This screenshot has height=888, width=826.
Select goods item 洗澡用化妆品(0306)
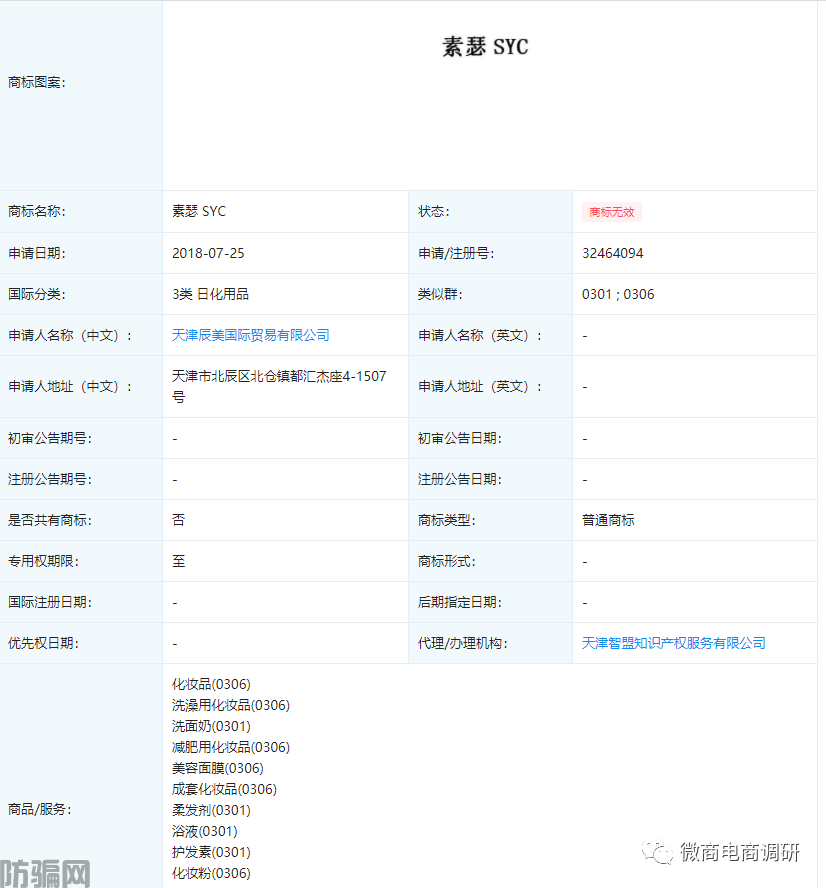231,705
